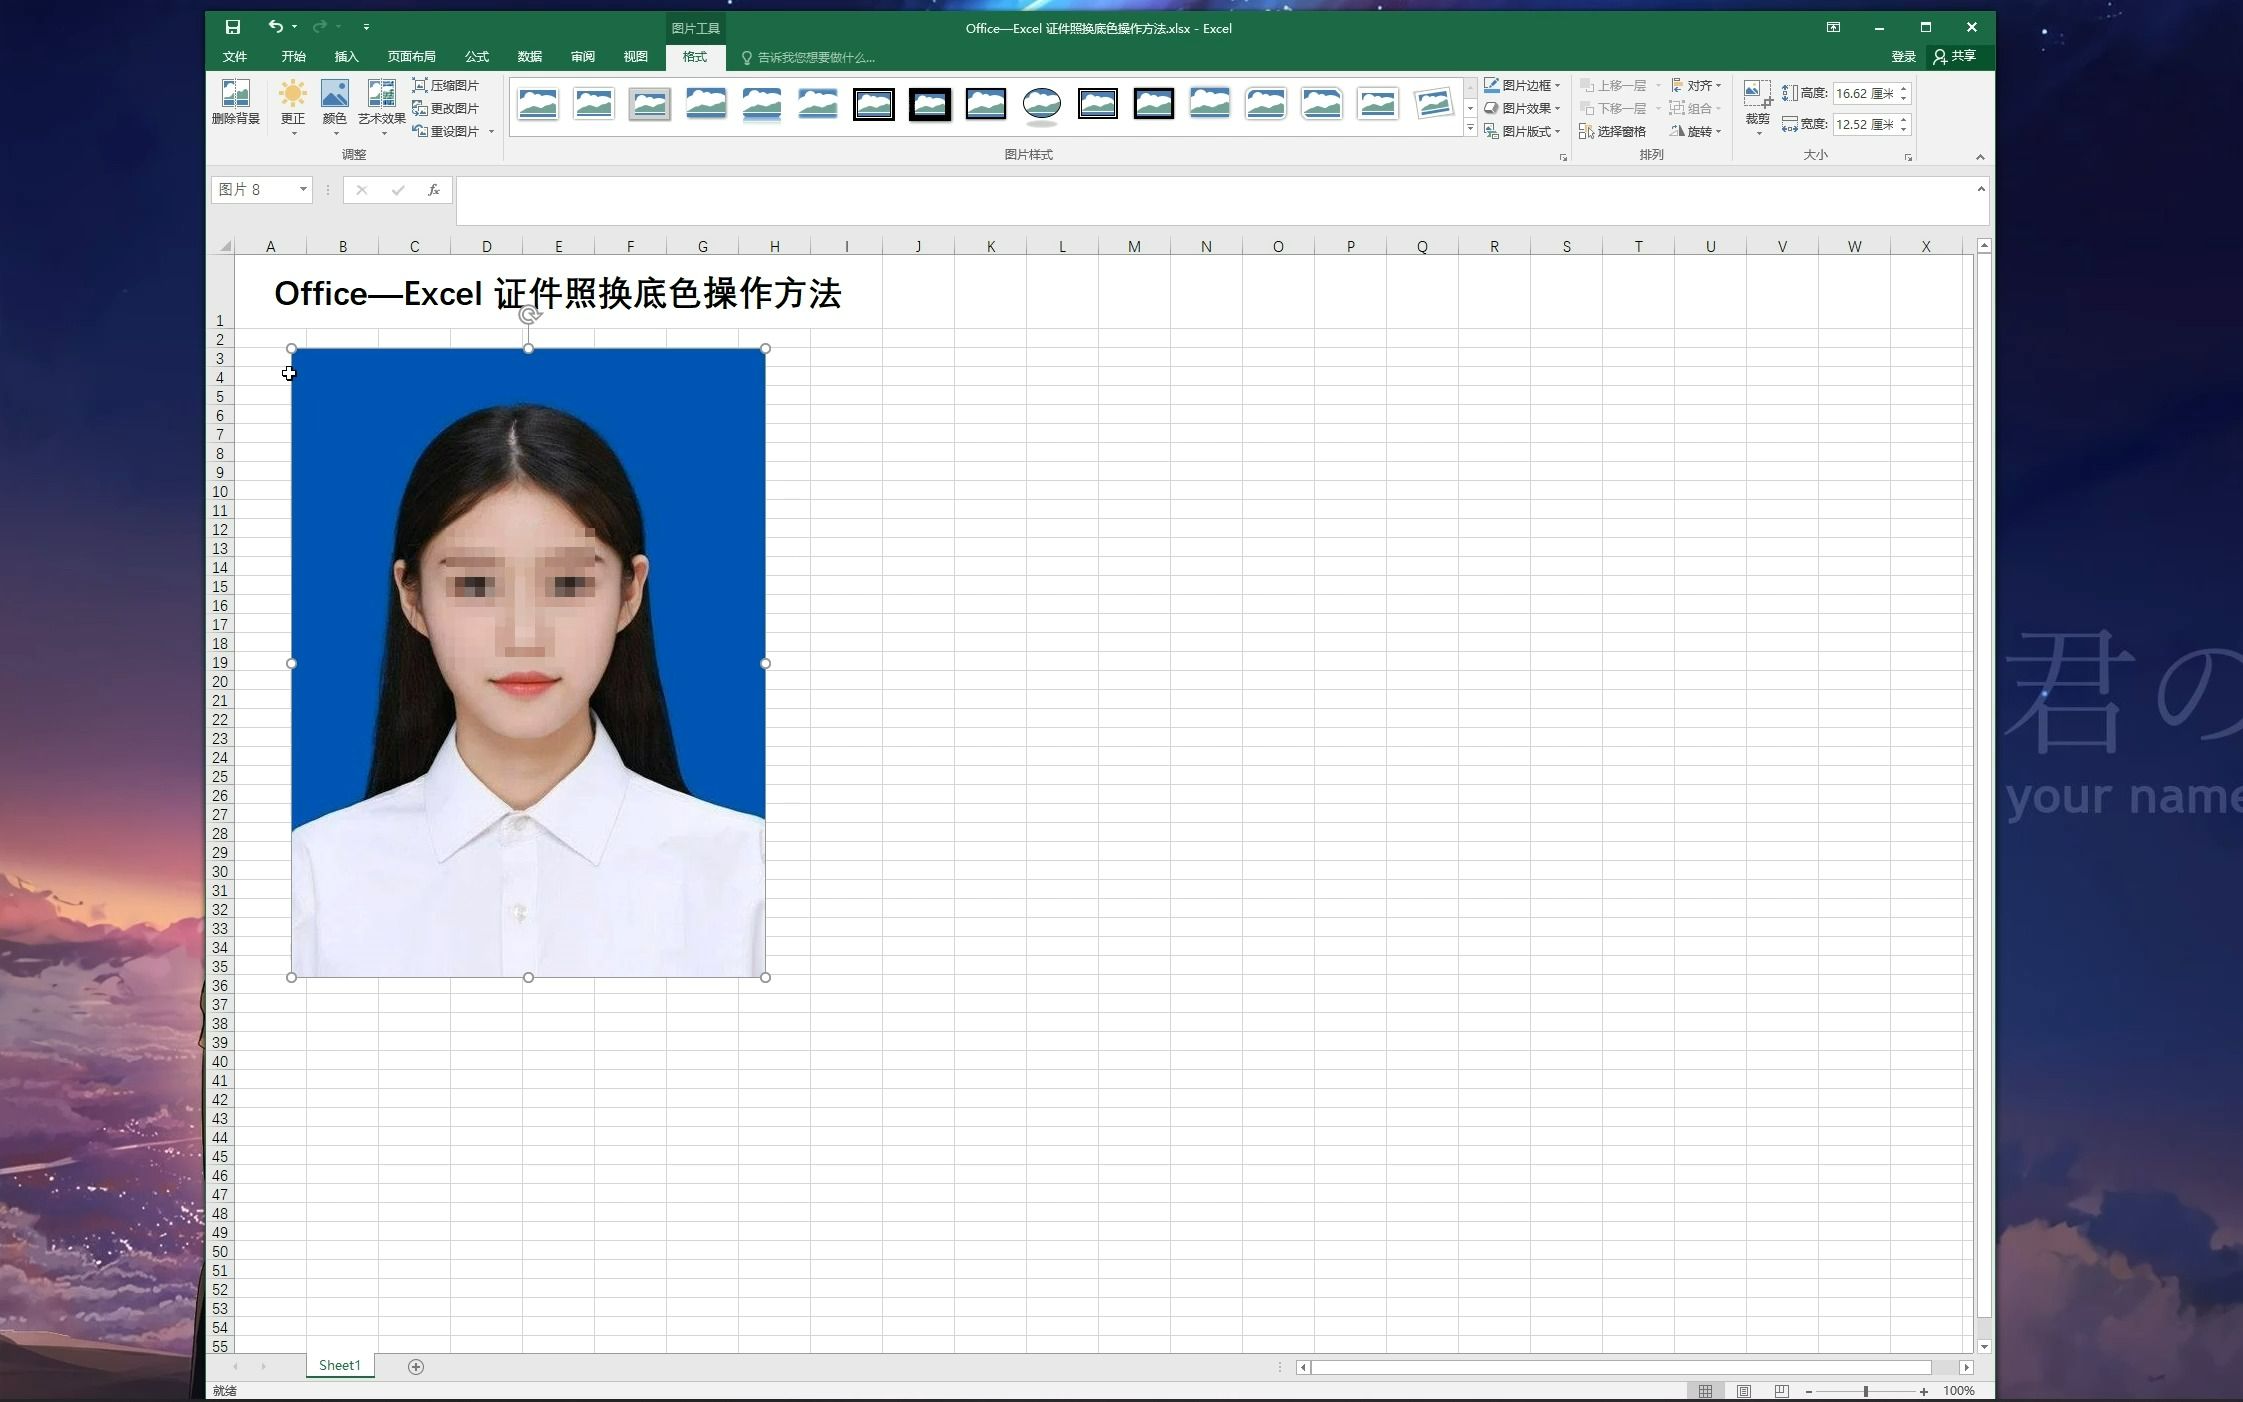2243x1402 pixels.
Task: Open the Corrections (更正) sun icon
Action: pyautogui.click(x=292, y=94)
